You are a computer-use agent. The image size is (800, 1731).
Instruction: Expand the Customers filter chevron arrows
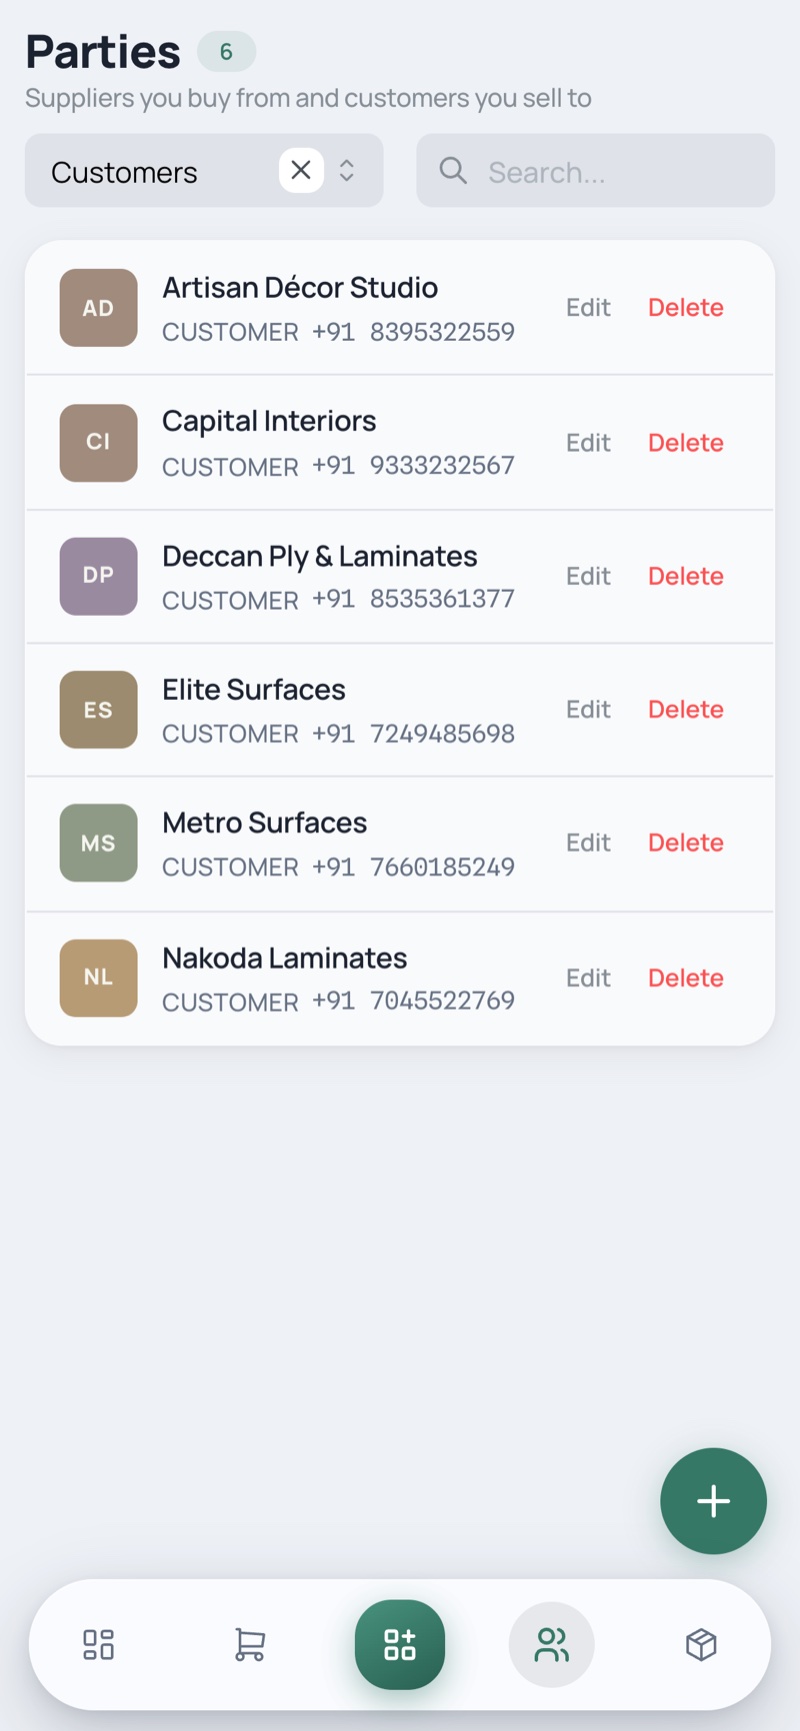(x=347, y=170)
